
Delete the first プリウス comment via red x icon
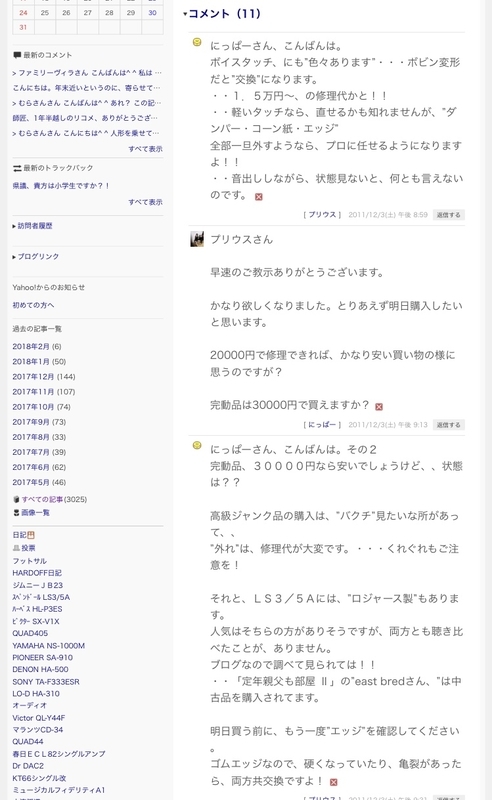pos(259,197)
